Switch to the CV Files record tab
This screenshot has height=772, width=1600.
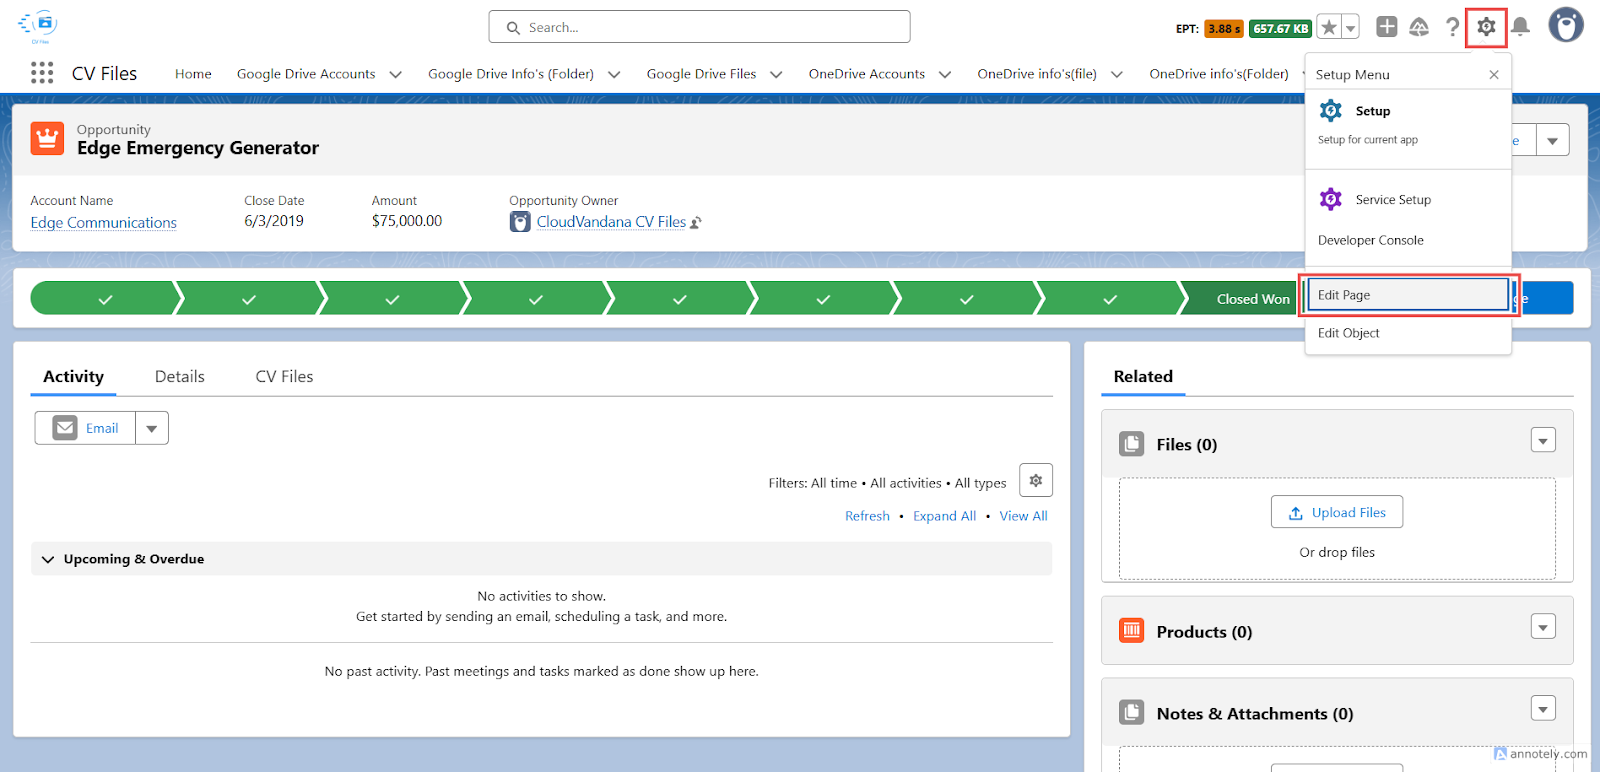point(284,377)
